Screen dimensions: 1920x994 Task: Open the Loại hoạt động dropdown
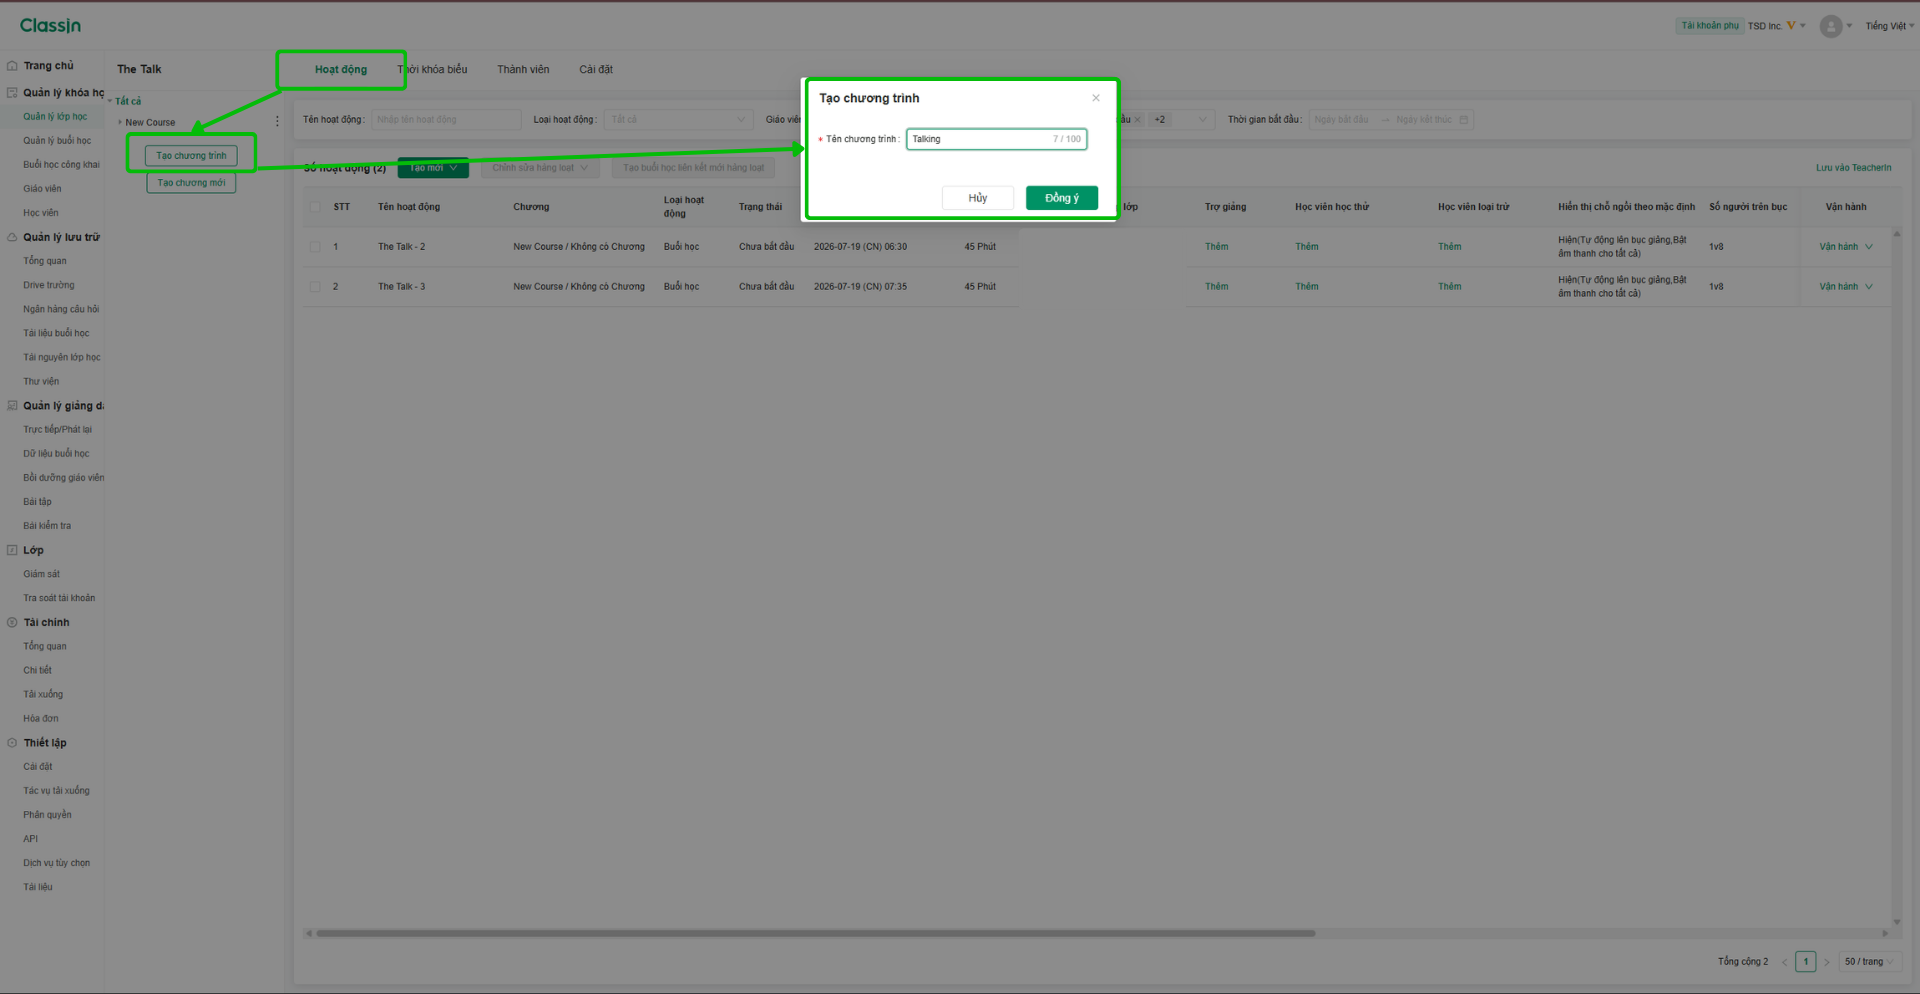(679, 120)
